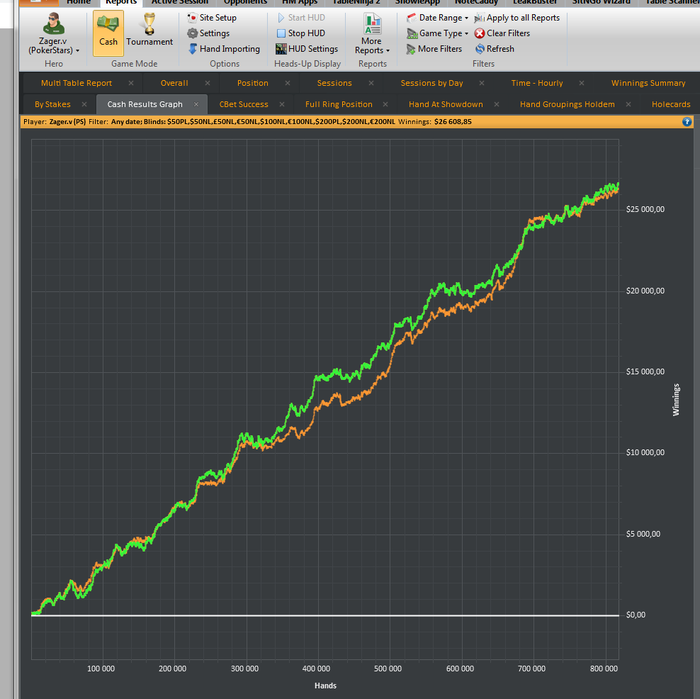Click the Start HUD button
This screenshot has height=699, width=700.
click(x=301, y=18)
